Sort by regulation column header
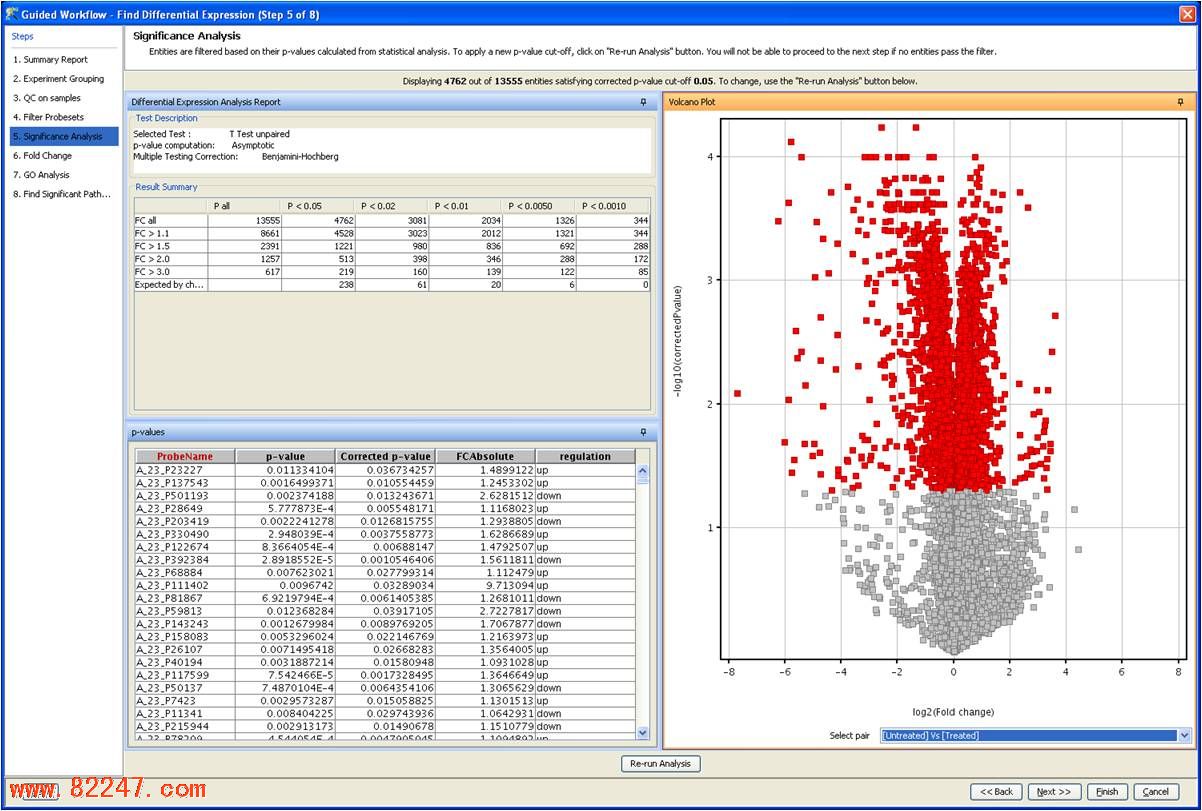1202x811 pixels. 585,456
